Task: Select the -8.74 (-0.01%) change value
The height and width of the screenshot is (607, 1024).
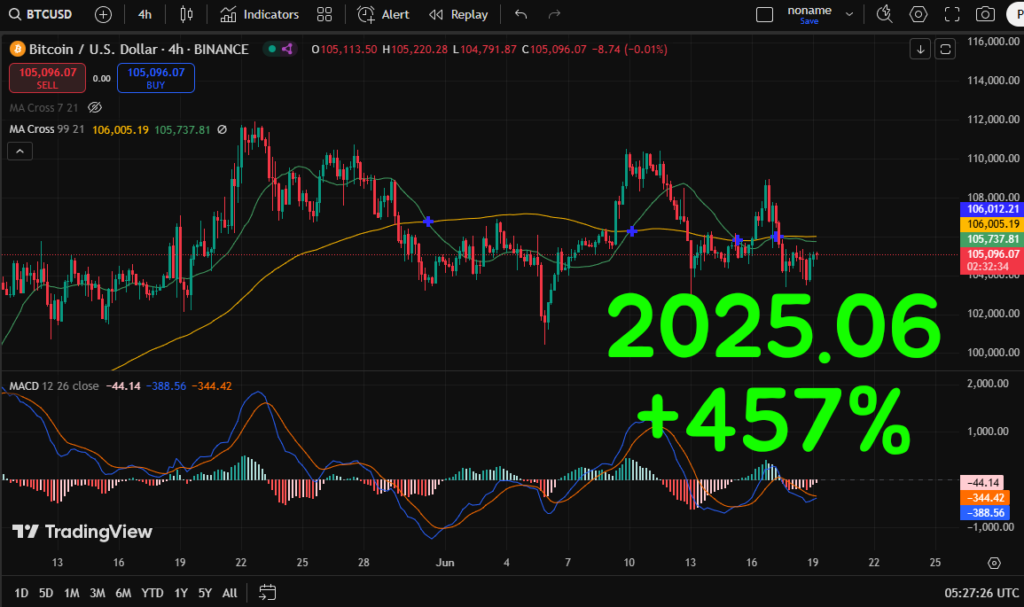Action: pos(630,49)
